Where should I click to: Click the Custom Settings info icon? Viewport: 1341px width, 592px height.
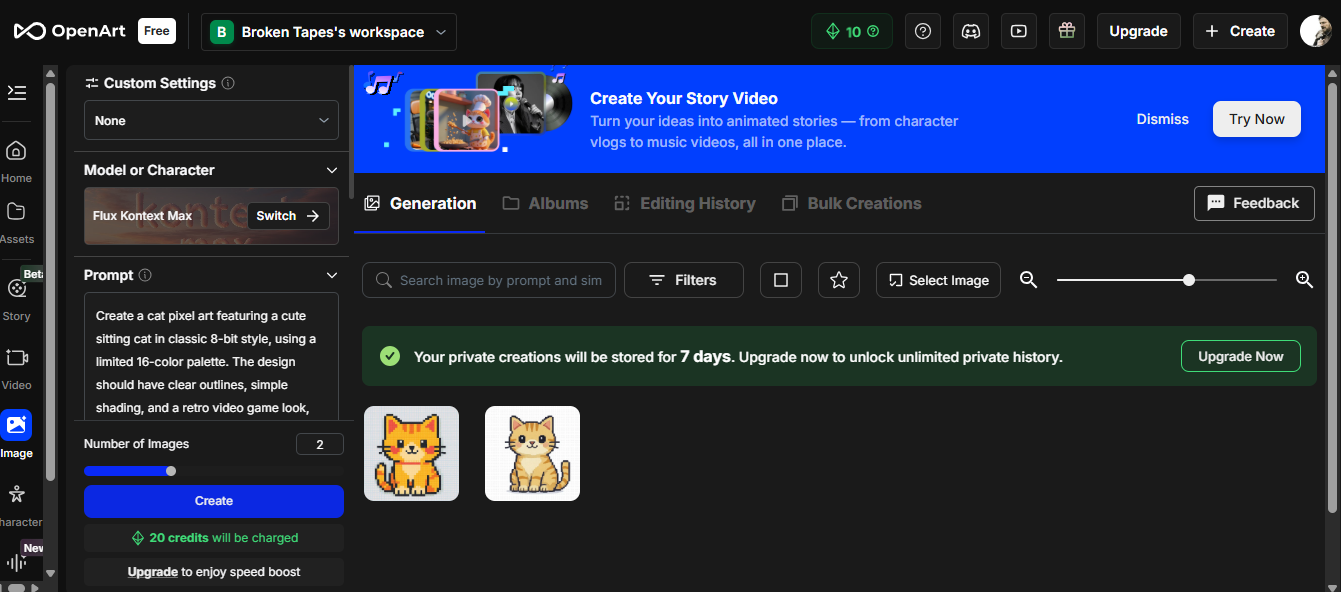(x=228, y=83)
